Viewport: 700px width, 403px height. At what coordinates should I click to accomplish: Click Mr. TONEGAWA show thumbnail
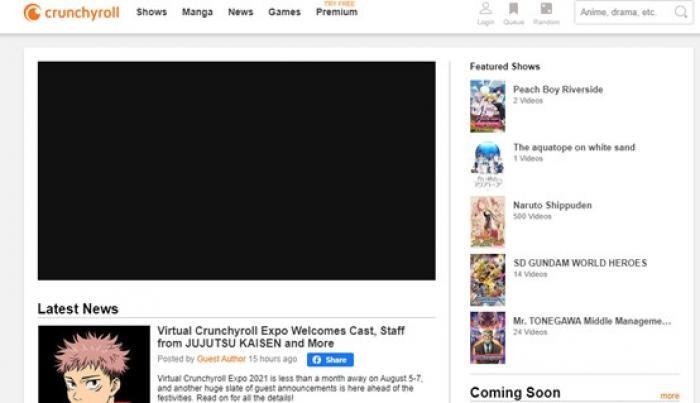tap(487, 338)
